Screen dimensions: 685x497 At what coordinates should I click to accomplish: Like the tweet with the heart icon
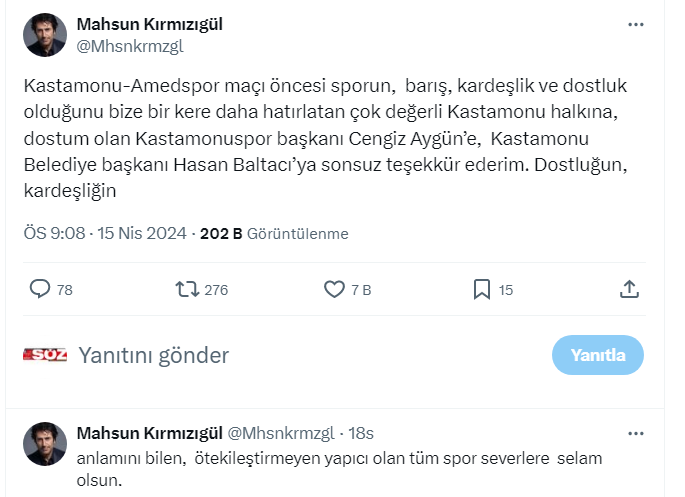coord(334,290)
